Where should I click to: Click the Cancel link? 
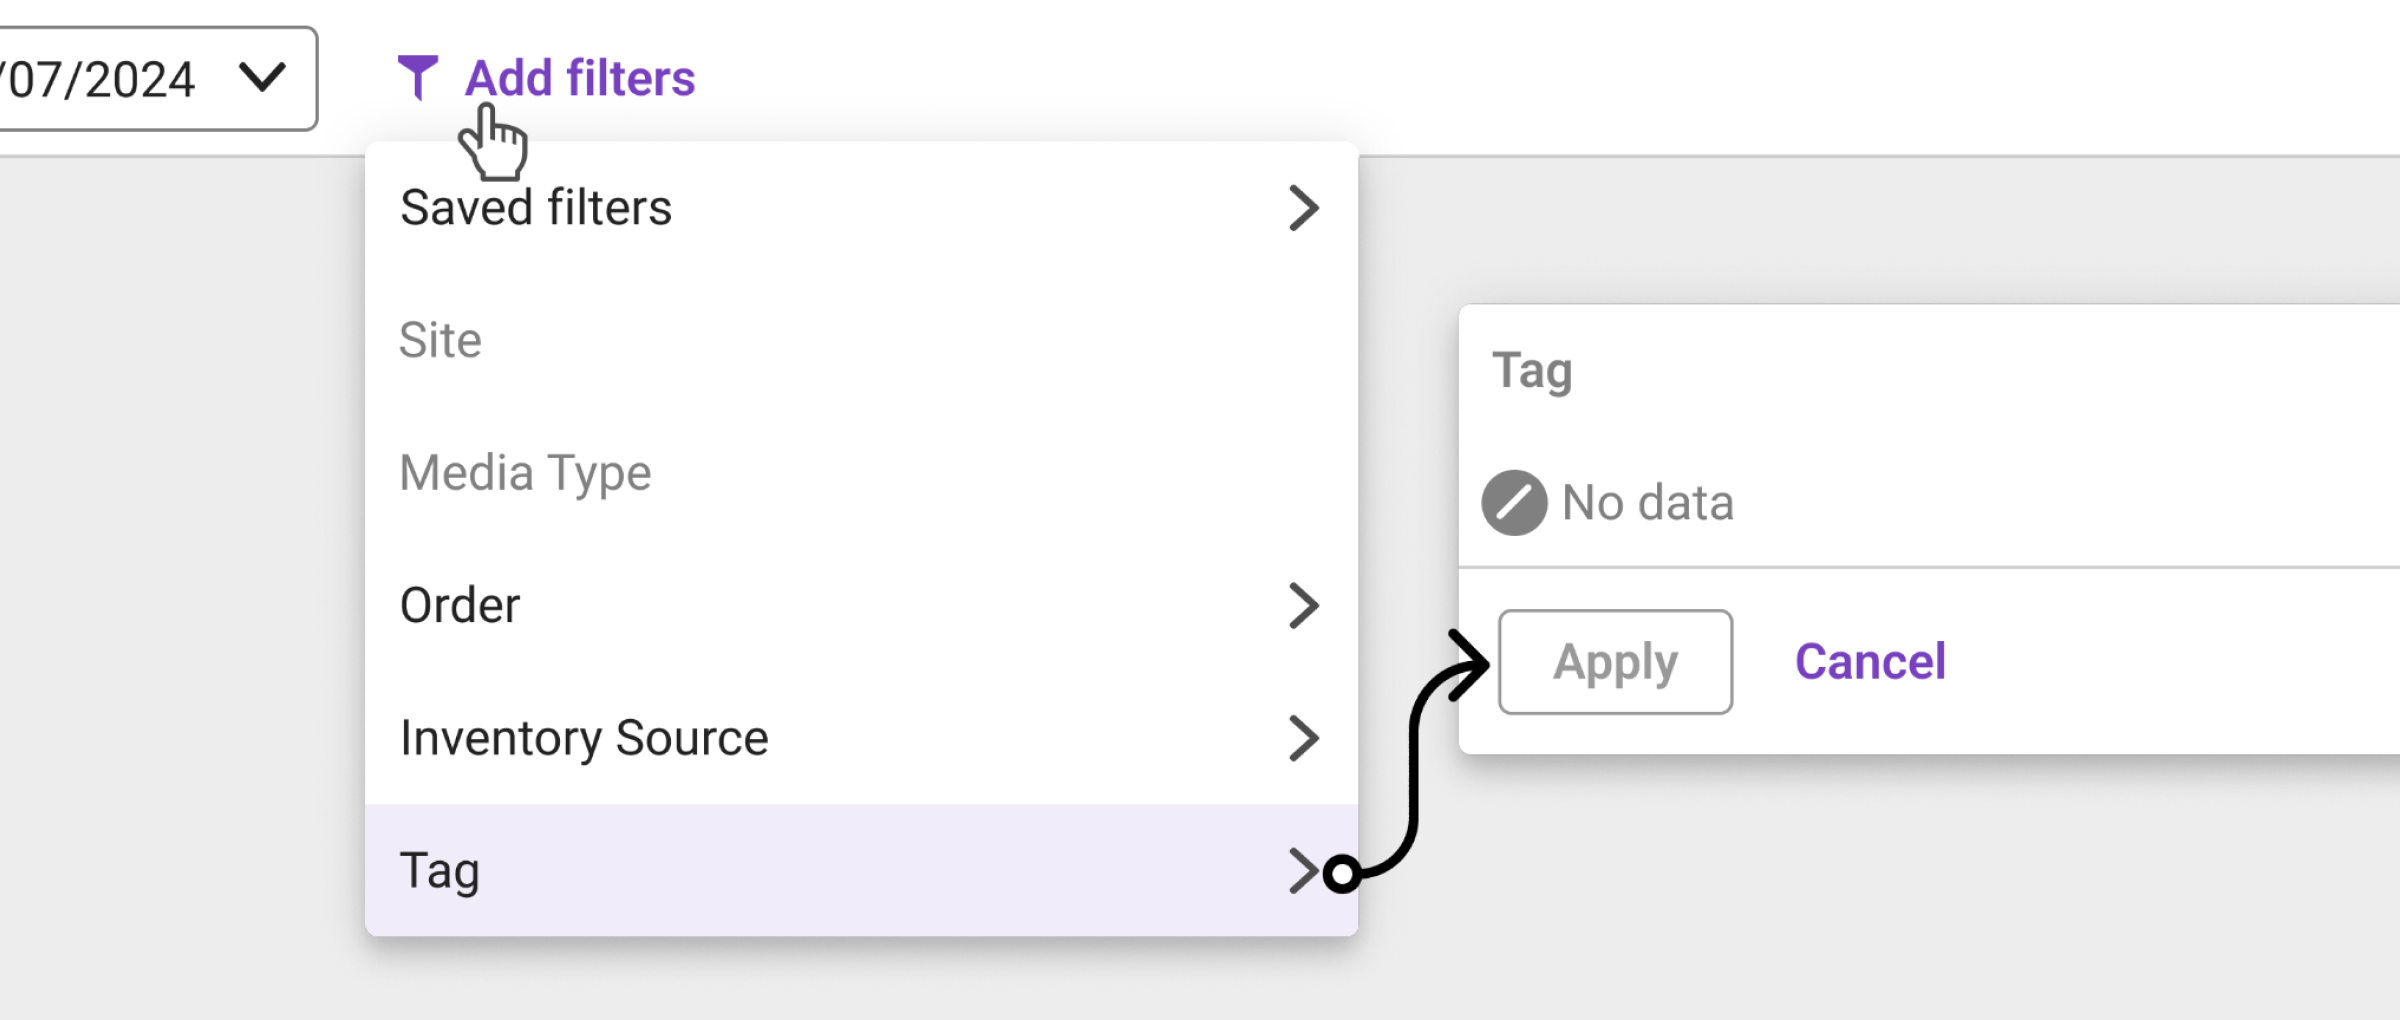tap(1869, 660)
